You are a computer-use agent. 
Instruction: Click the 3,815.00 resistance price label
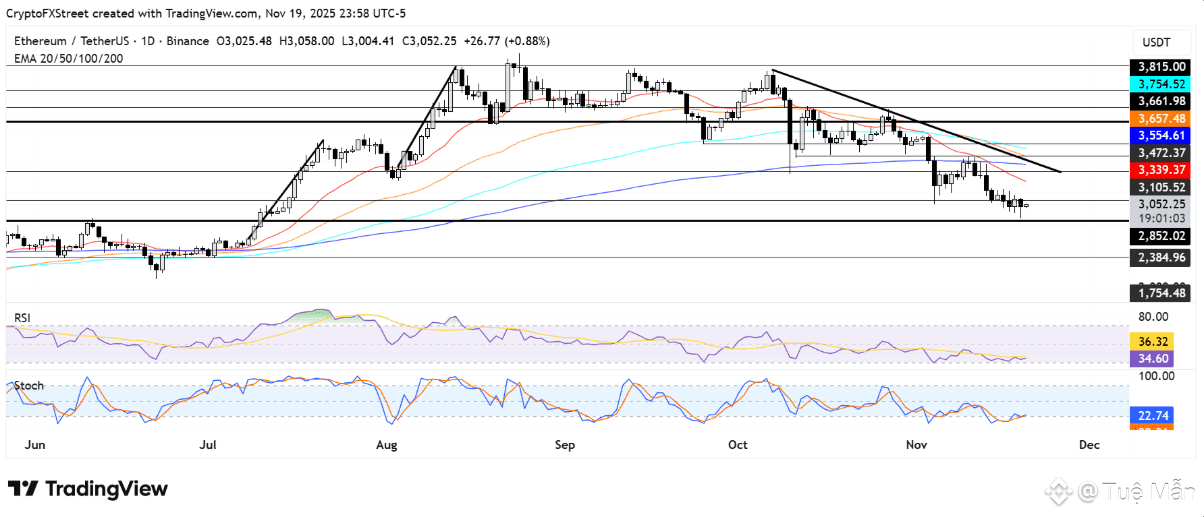click(x=1161, y=67)
